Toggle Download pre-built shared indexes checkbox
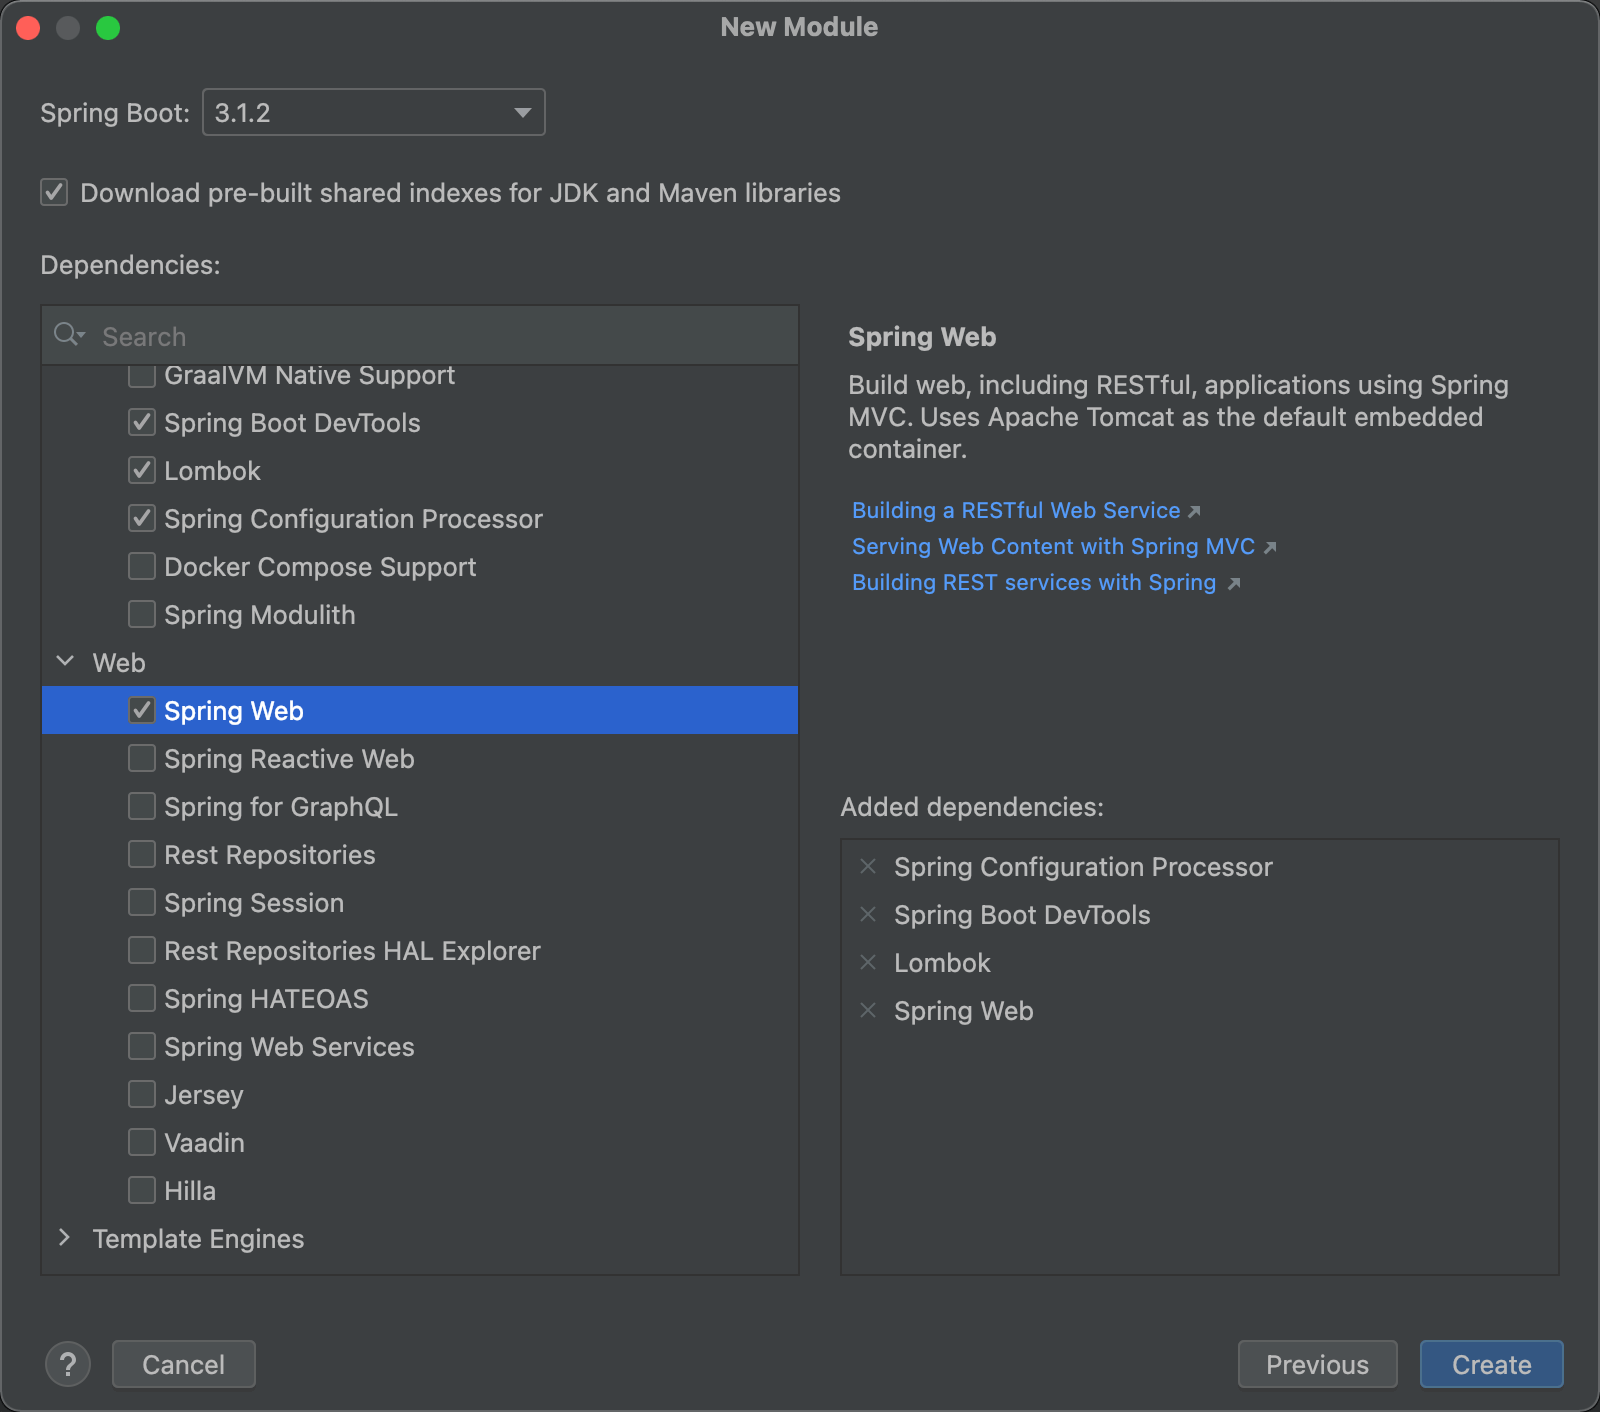Screen dimensions: 1600x1412 54,192
